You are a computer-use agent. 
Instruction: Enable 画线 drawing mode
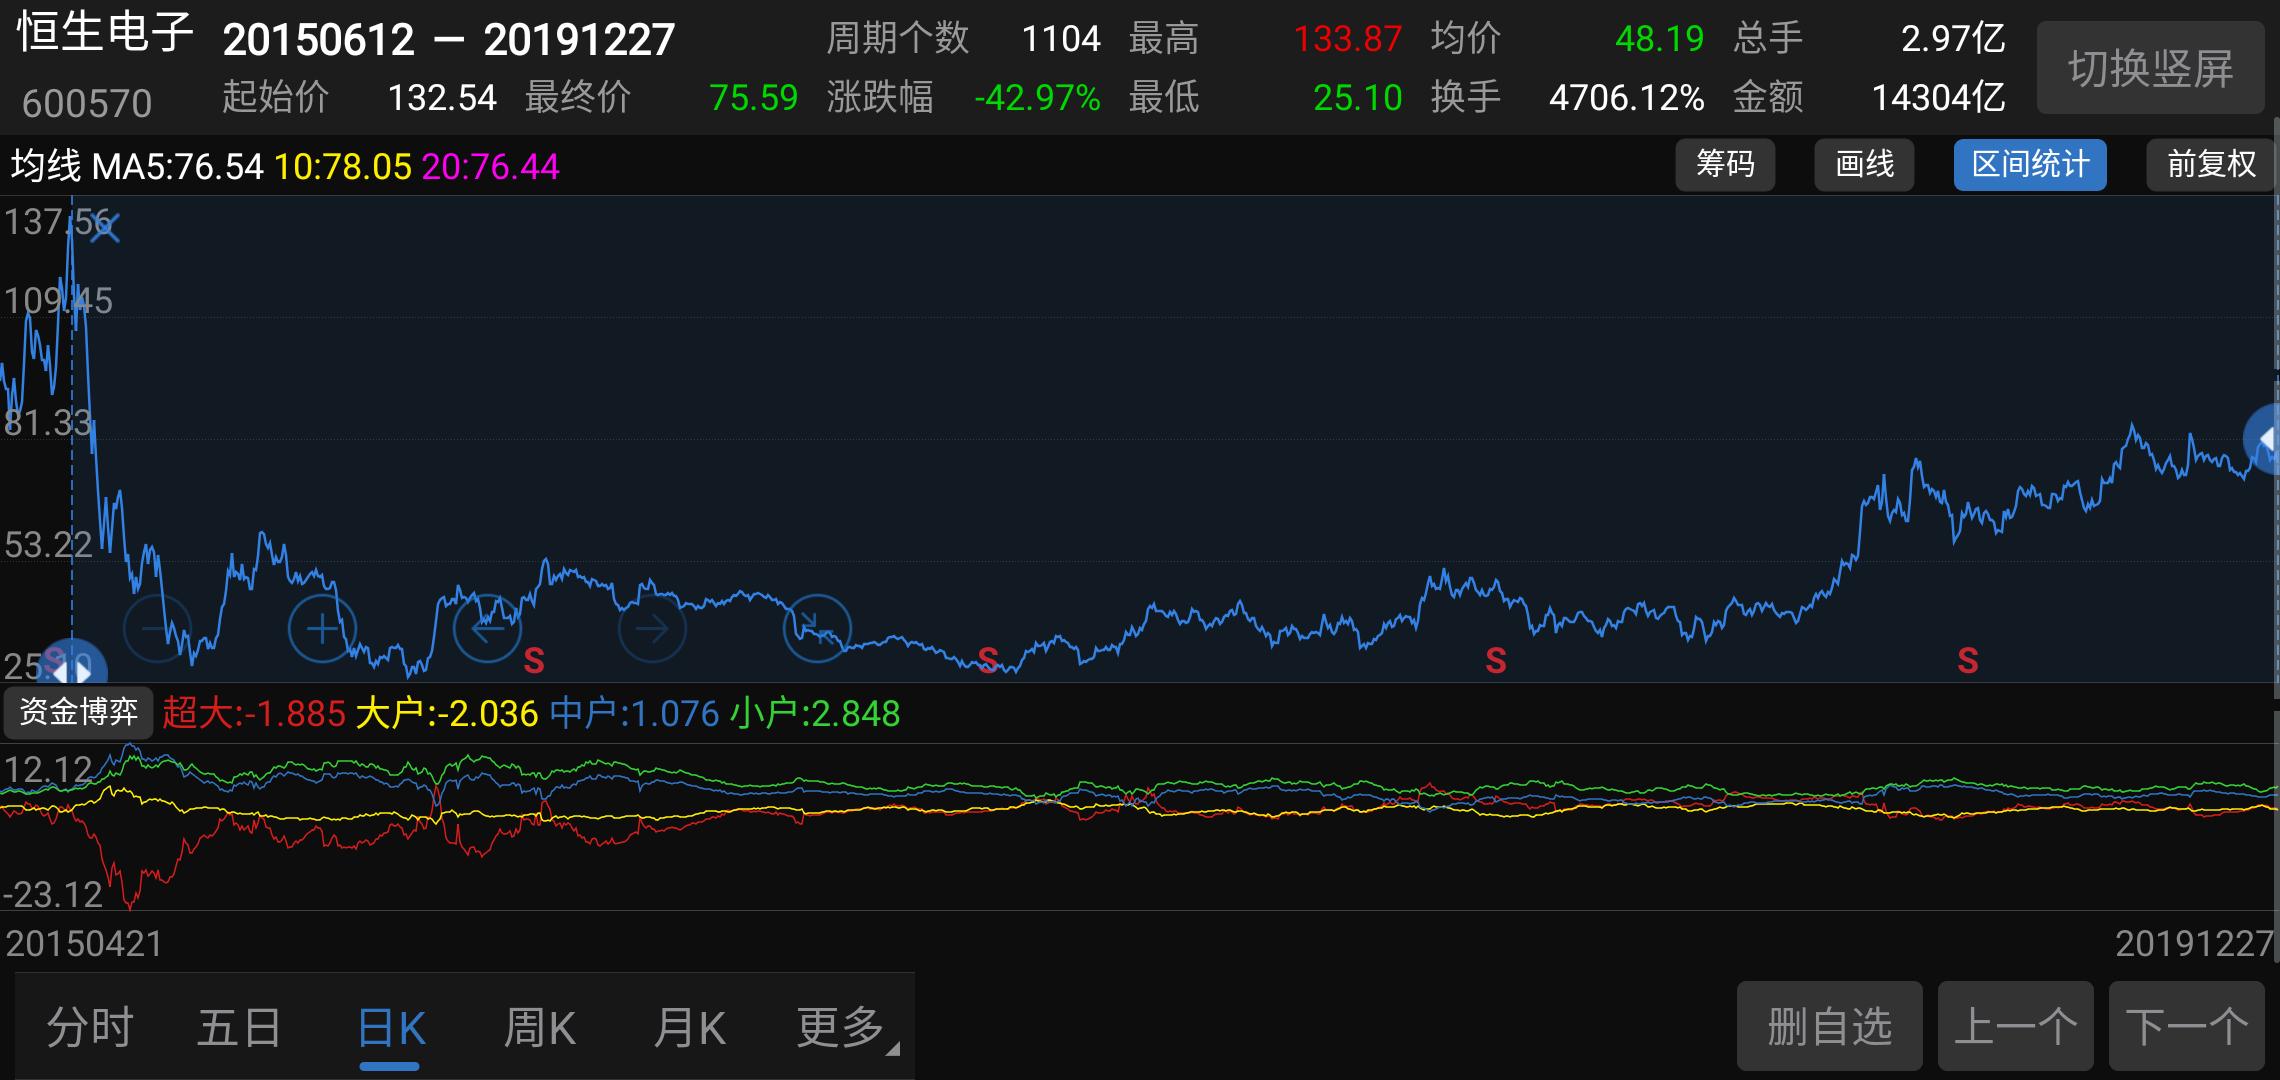coord(1864,164)
